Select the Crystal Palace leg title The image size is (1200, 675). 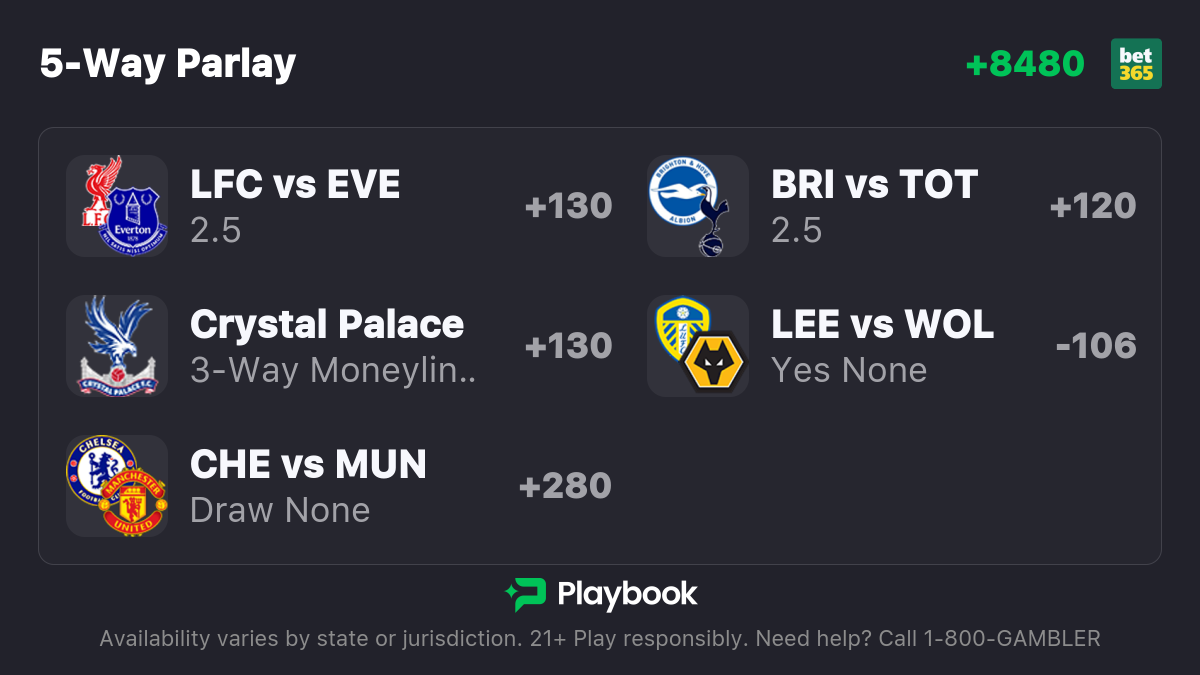[x=327, y=325]
